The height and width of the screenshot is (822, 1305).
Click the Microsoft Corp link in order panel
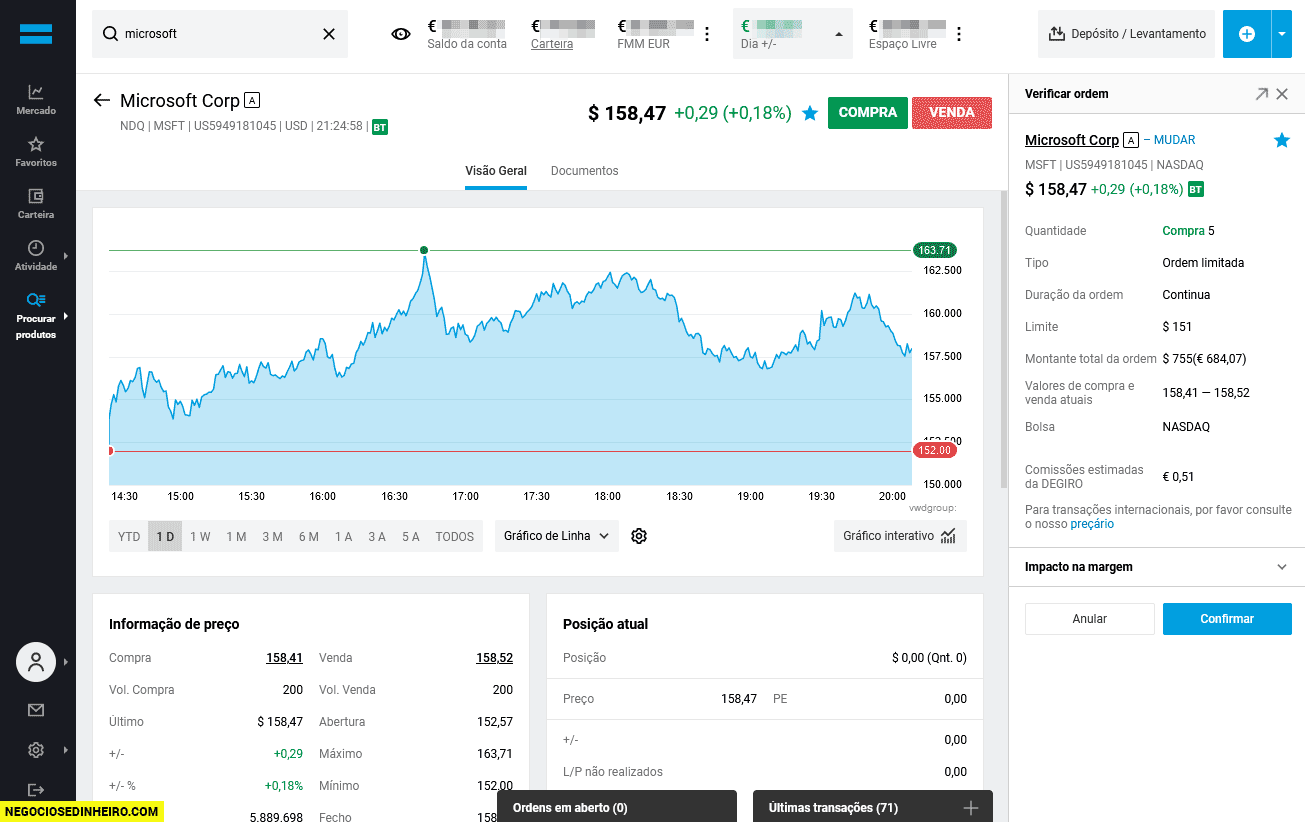pyautogui.click(x=1072, y=140)
